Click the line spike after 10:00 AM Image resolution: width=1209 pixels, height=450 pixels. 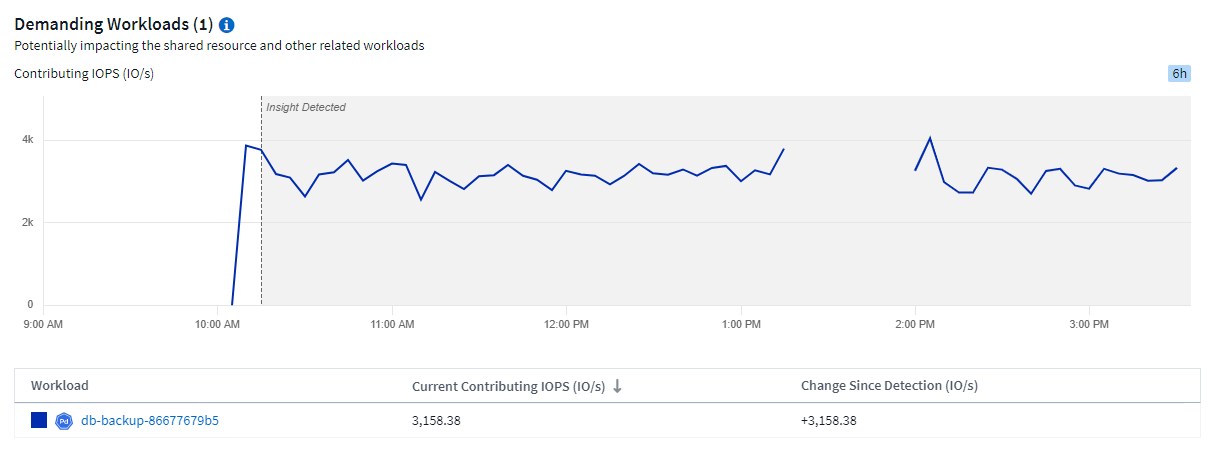(x=246, y=146)
